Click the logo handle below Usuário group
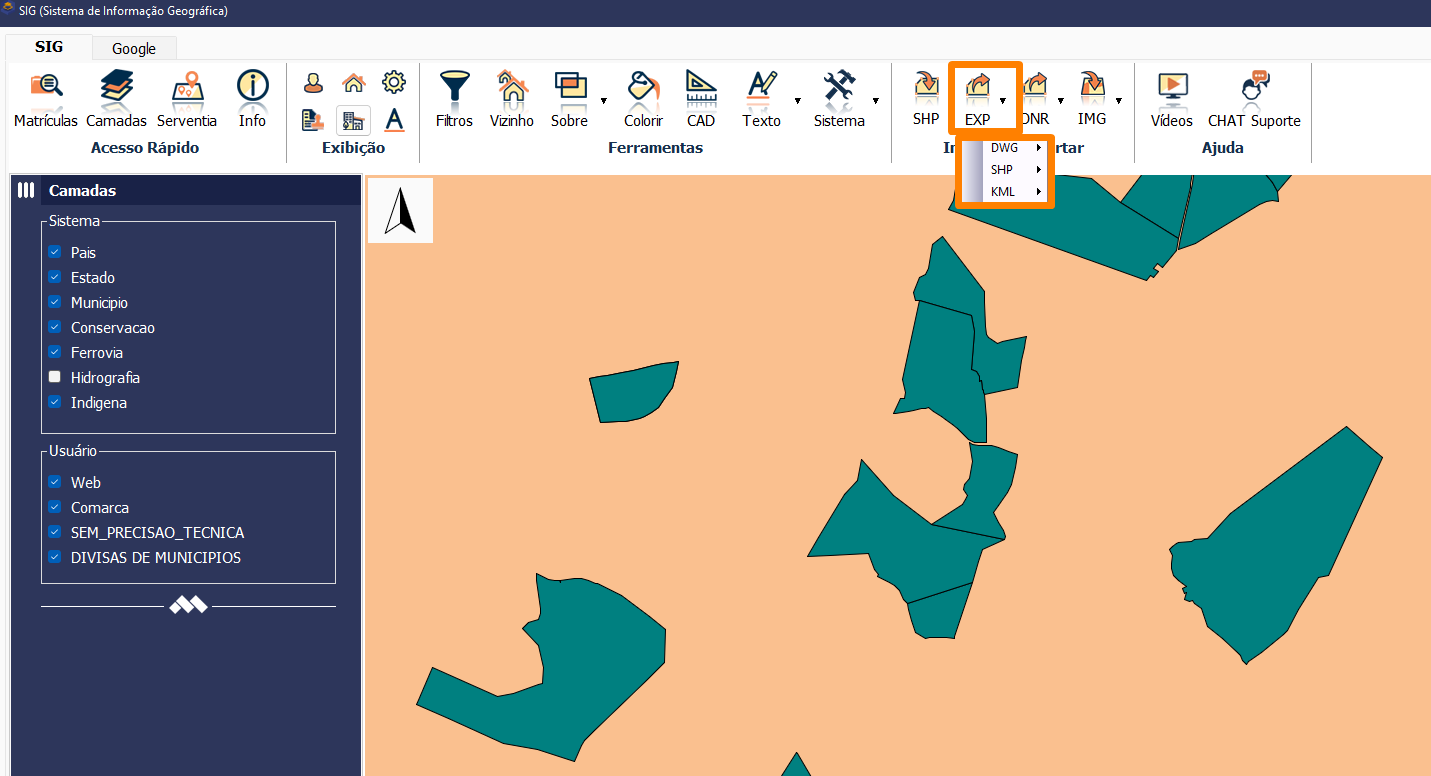 [x=188, y=605]
